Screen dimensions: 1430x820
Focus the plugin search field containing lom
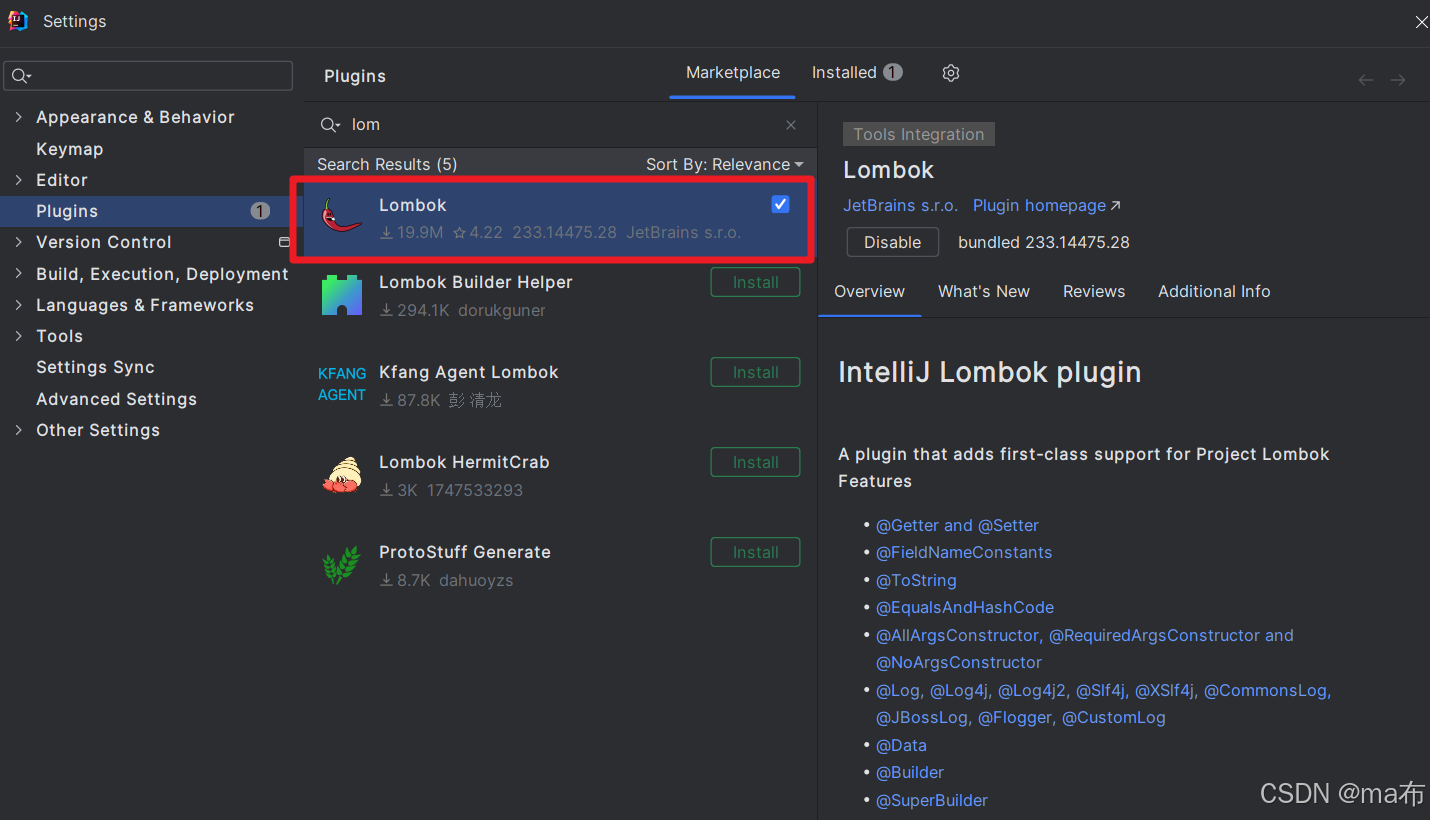560,125
